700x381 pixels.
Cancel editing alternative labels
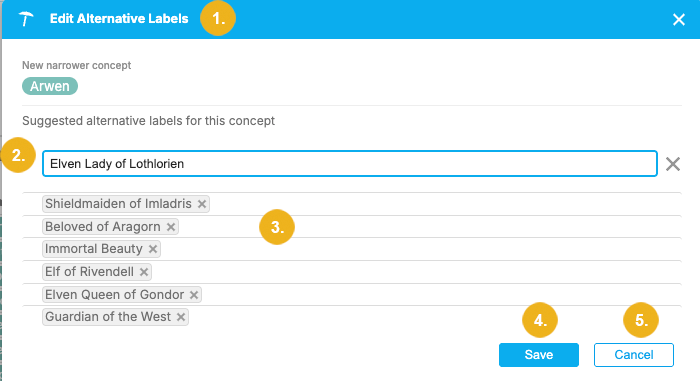(633, 355)
